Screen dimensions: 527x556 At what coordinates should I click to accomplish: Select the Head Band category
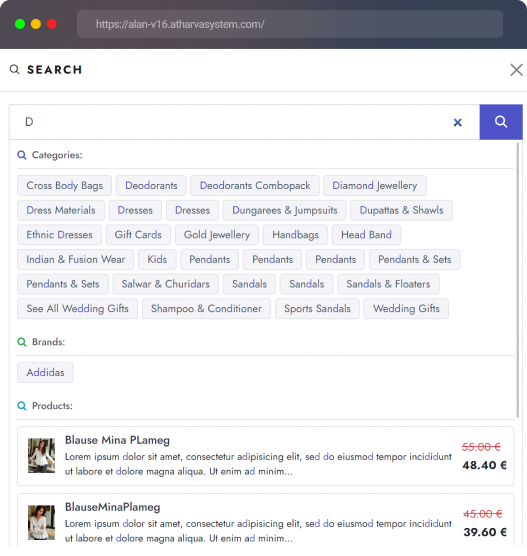(366, 235)
